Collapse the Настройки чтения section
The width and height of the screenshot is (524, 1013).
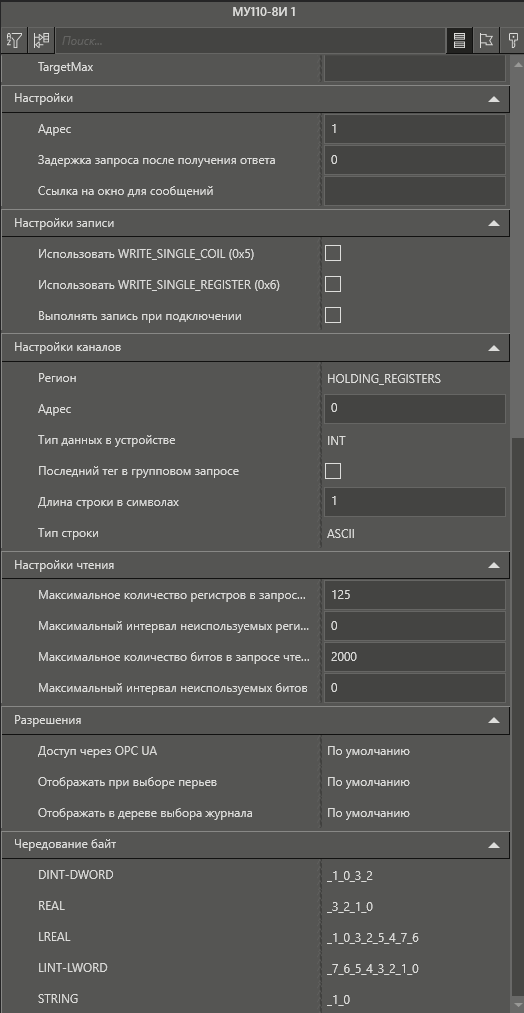tap(494, 565)
